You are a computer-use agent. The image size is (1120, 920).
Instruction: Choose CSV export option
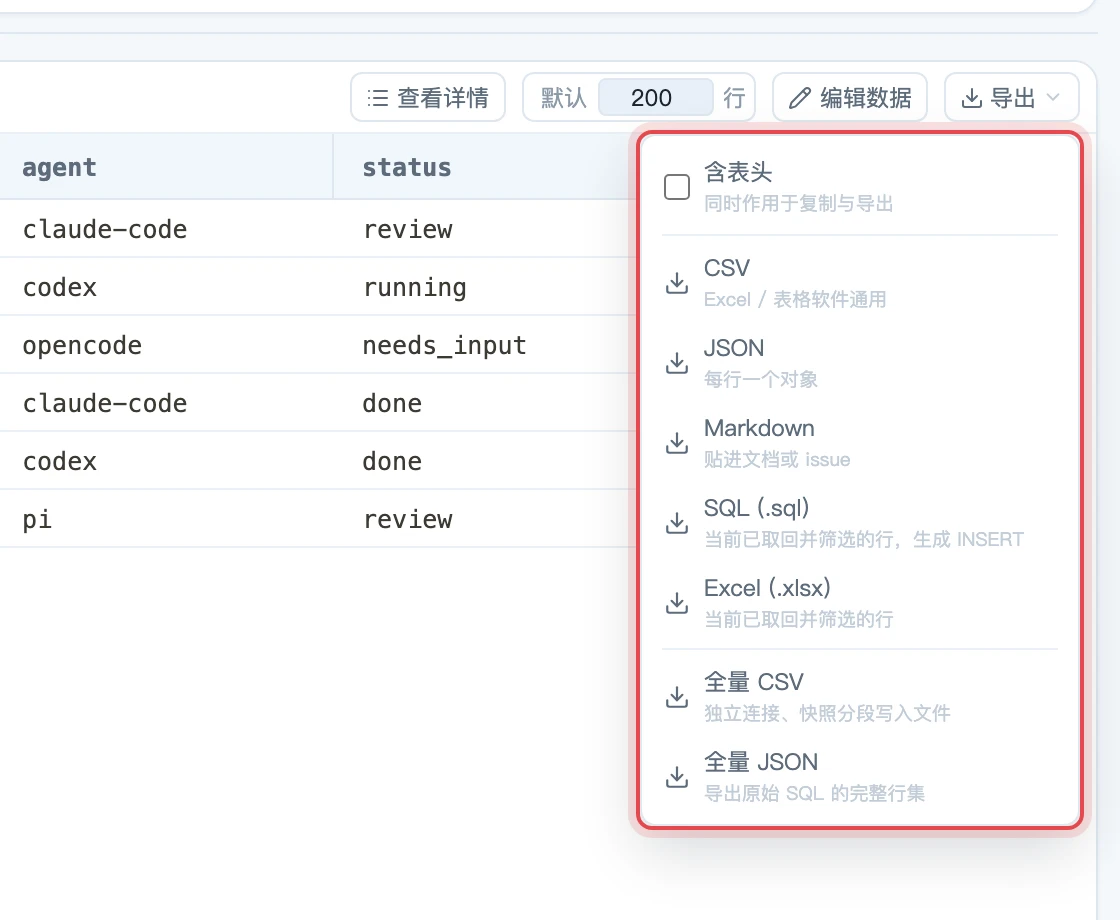[x=859, y=283]
